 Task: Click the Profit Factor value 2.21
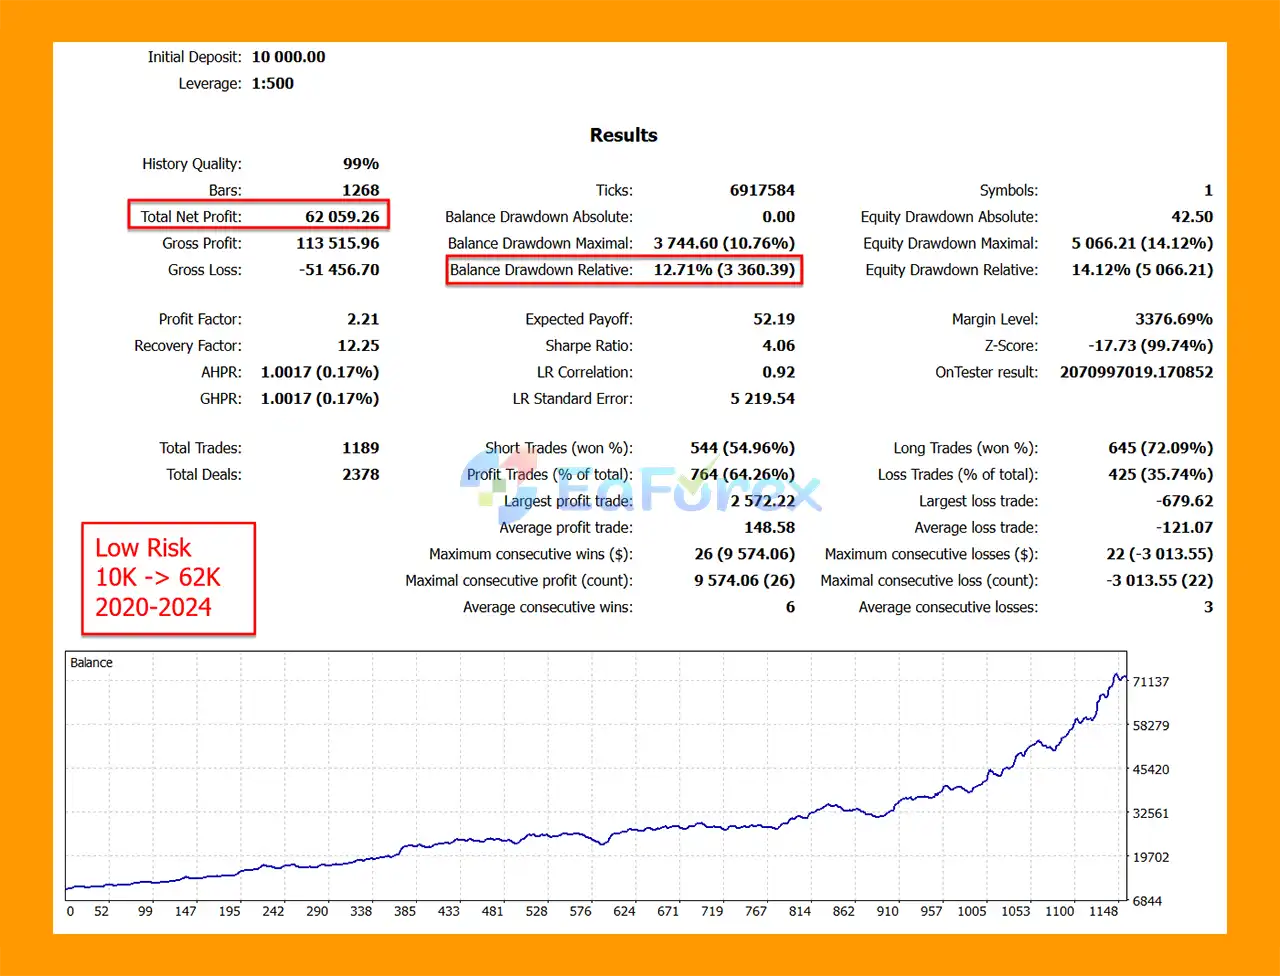tap(362, 319)
